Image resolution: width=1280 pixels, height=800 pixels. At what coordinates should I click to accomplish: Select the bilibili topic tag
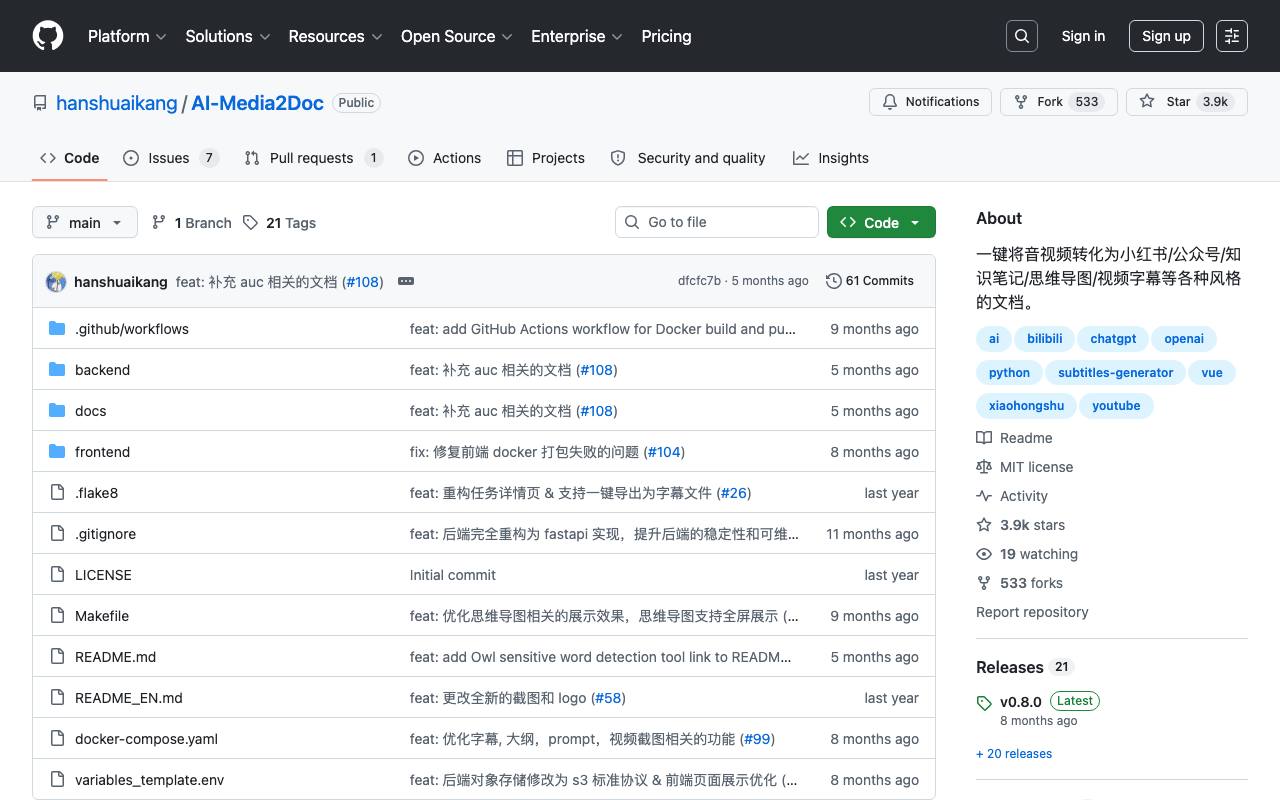(1045, 339)
